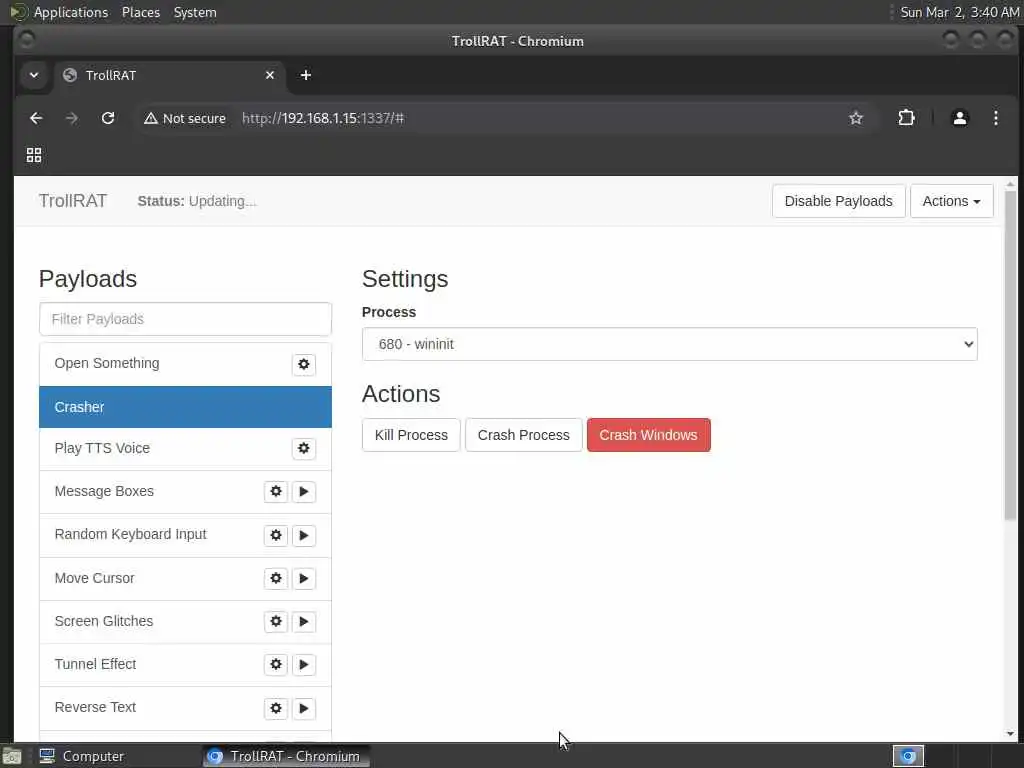This screenshot has width=1024, height=768.
Task: Focus the Filter Payloads input field
Action: (x=185, y=319)
